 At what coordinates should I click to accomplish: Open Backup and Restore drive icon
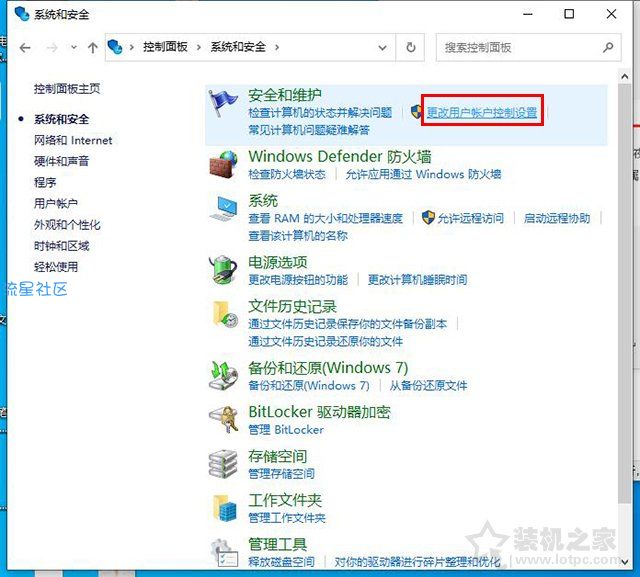[x=223, y=375]
